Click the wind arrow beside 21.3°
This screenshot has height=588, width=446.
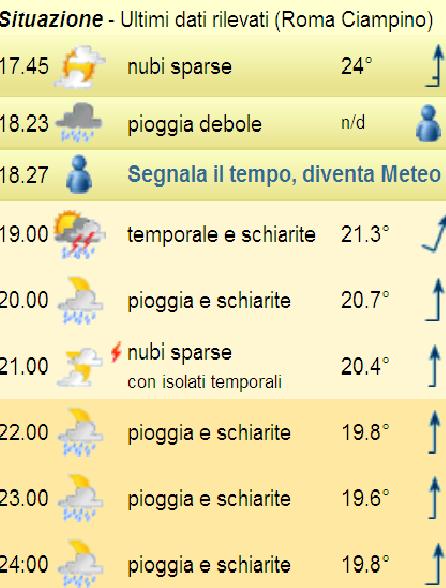[434, 235]
